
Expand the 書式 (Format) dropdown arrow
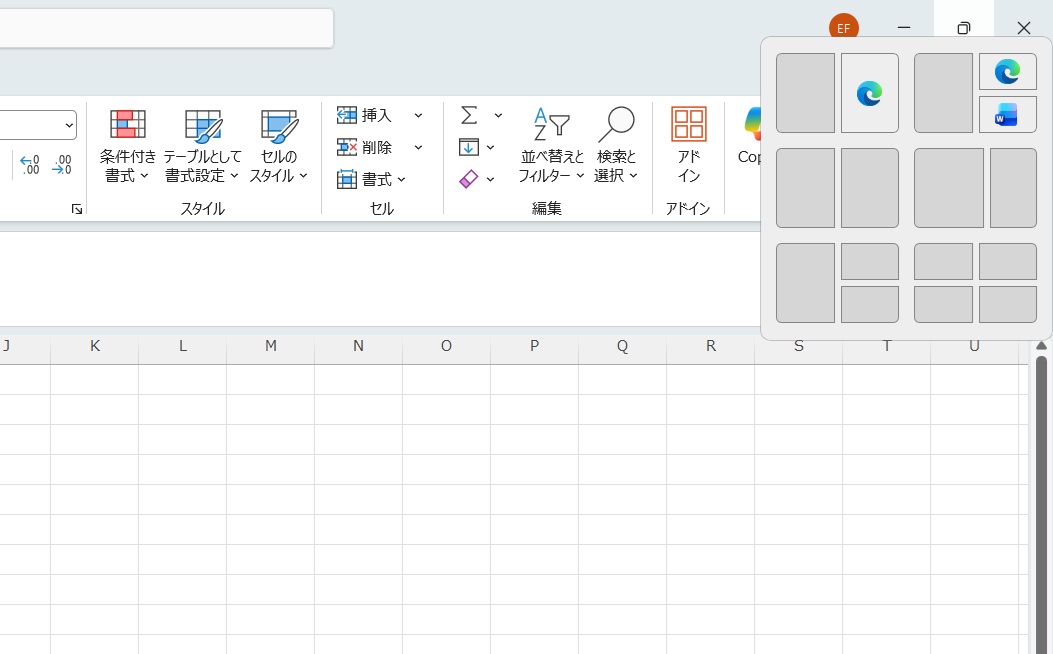coord(402,180)
